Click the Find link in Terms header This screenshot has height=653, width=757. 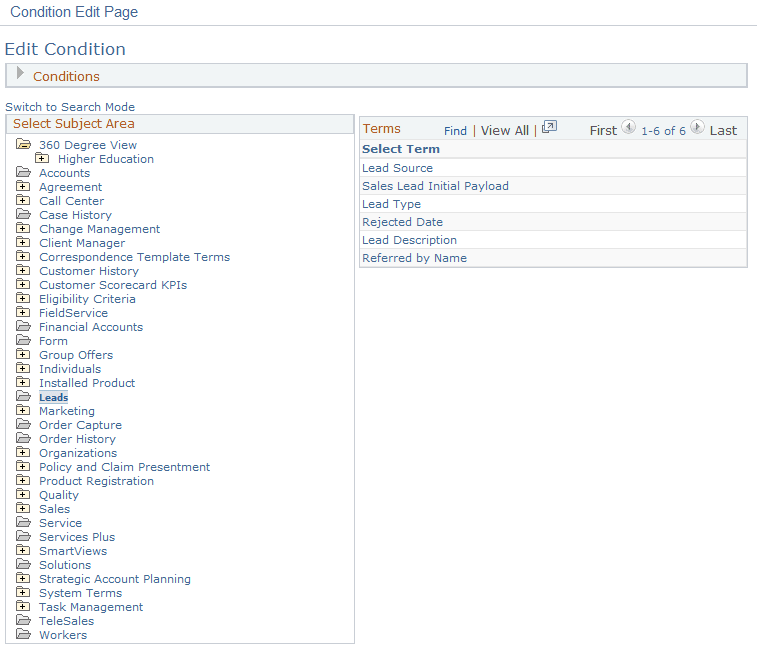coord(455,131)
